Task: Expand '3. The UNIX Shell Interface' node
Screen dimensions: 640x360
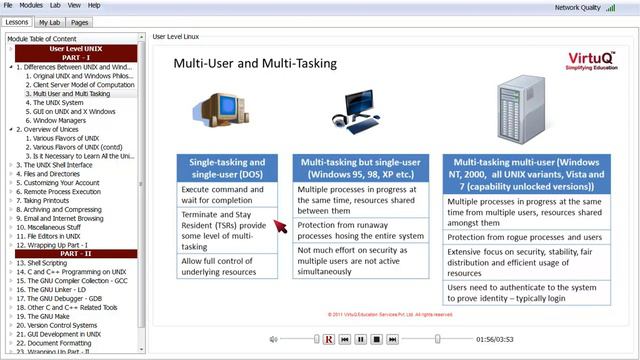Action: 11,165
